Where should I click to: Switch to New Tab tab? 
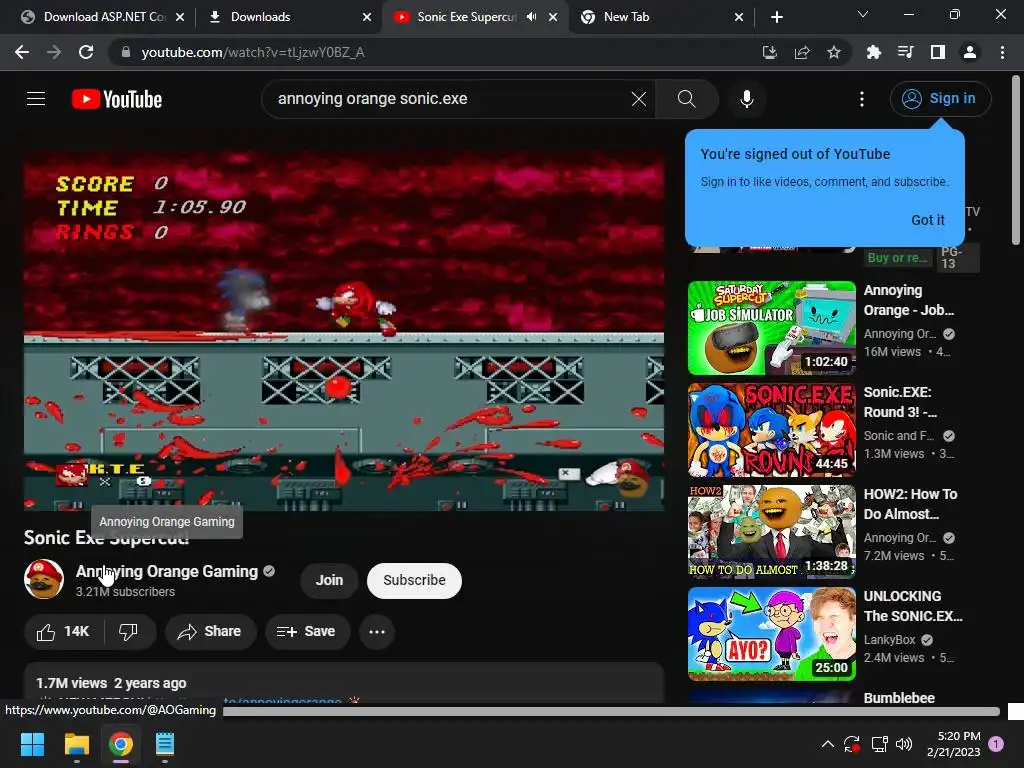tap(660, 17)
